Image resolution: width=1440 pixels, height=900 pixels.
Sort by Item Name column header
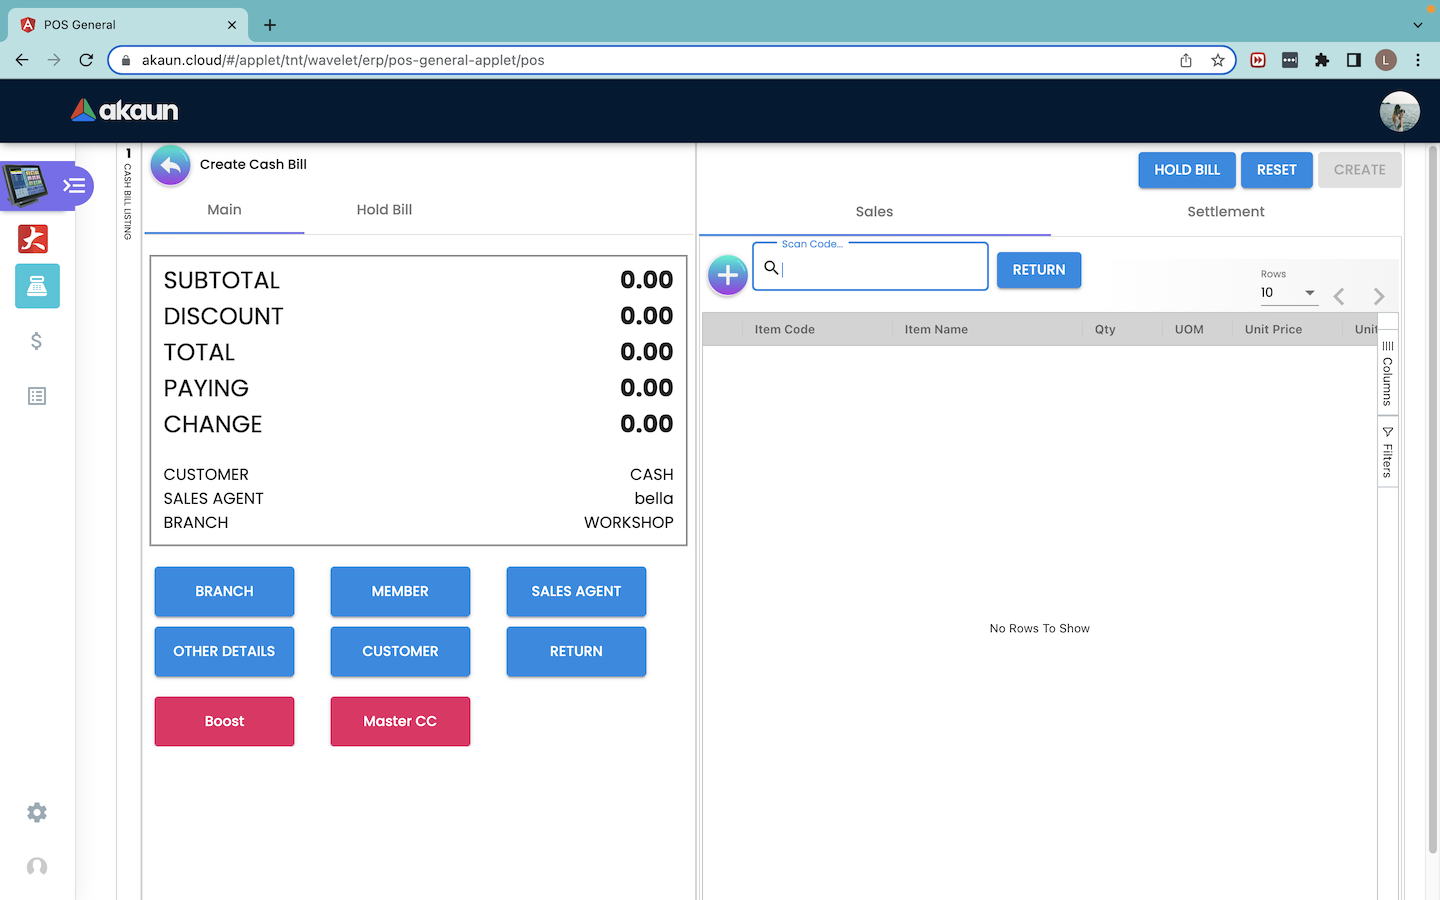coord(936,329)
